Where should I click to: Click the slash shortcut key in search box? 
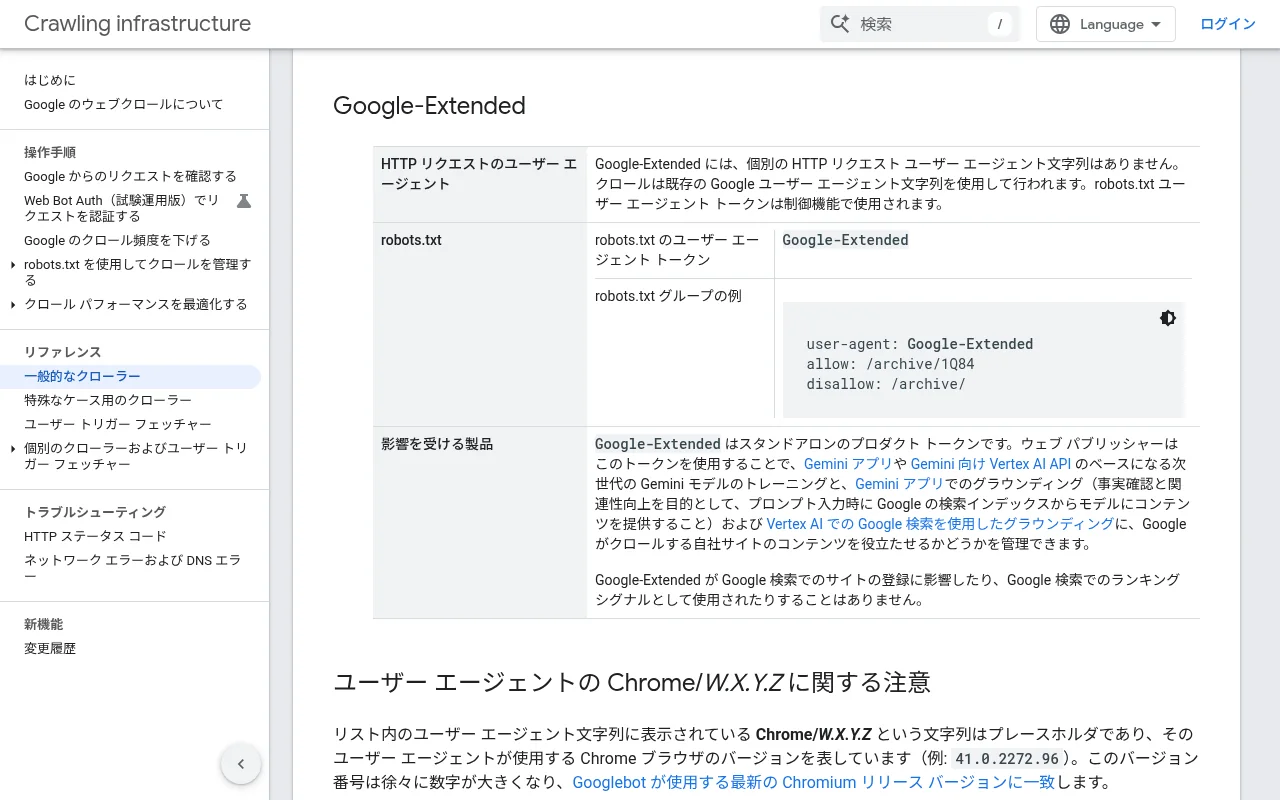pos(999,24)
